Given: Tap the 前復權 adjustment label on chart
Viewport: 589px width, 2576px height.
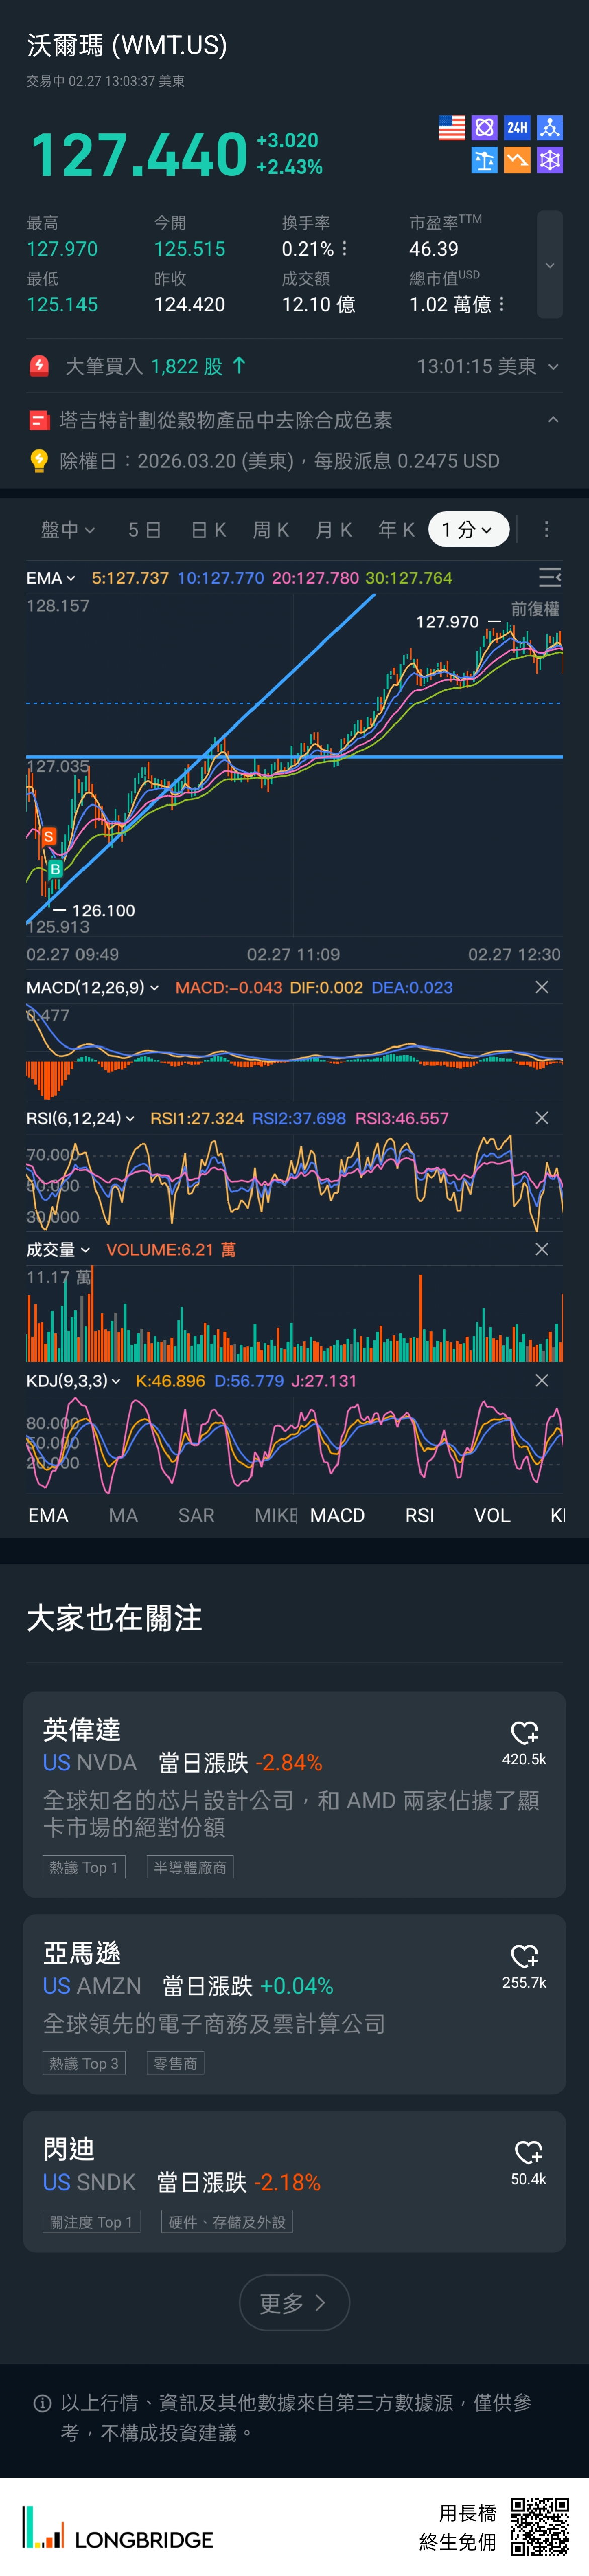Looking at the screenshot, I should [535, 609].
